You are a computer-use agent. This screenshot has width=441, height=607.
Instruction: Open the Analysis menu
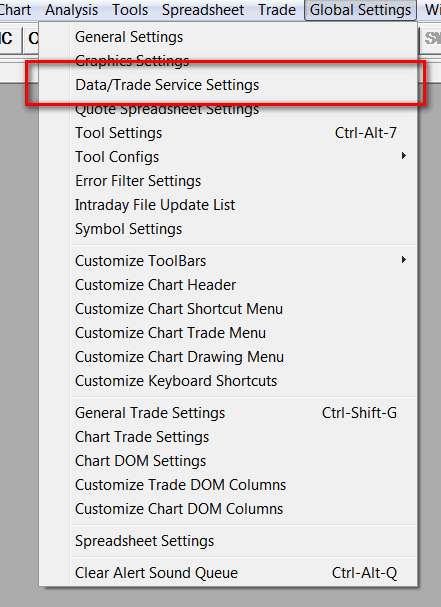pos(72,10)
